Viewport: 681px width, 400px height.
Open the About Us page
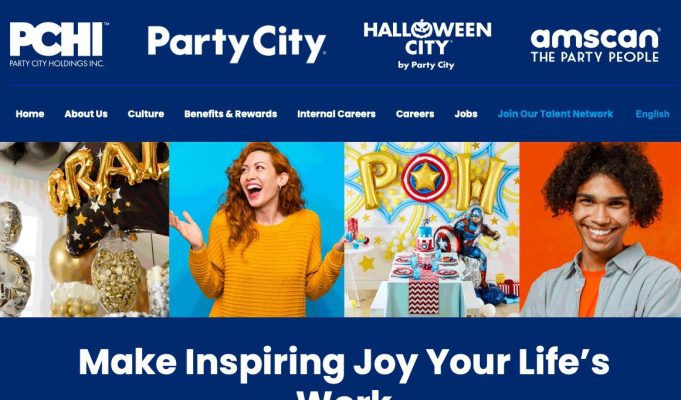(86, 114)
